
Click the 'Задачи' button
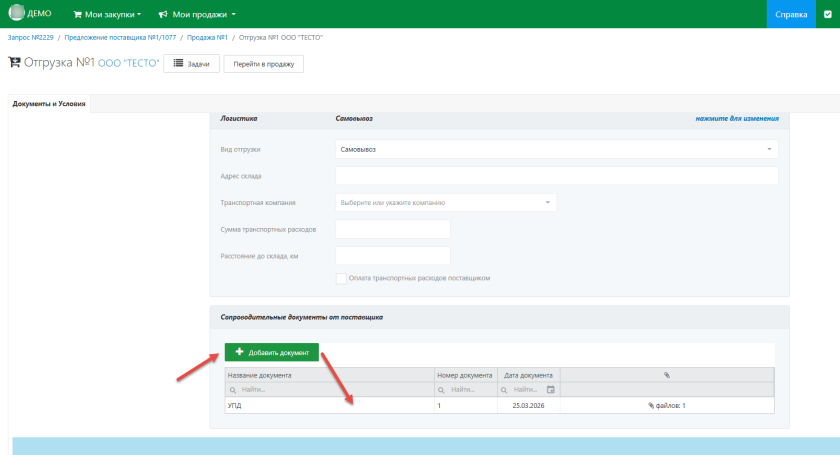pyautogui.click(x=191, y=63)
